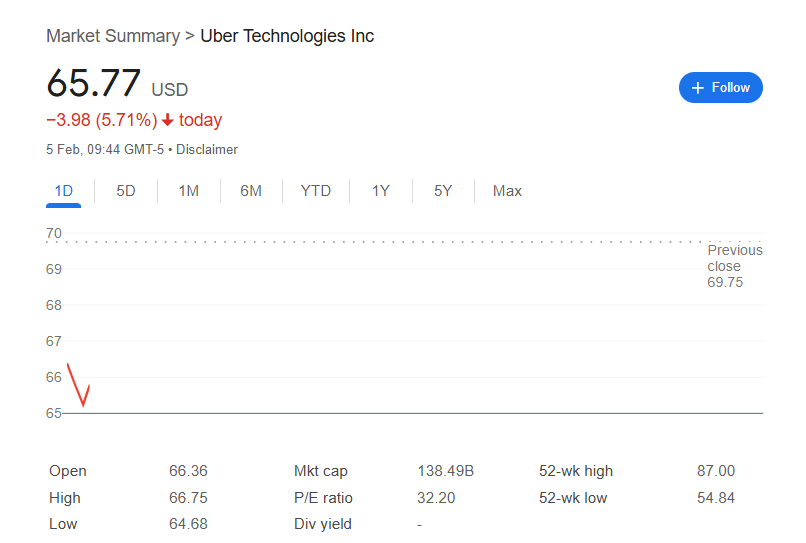
Task: Show the 1M price chart
Action: 189,191
